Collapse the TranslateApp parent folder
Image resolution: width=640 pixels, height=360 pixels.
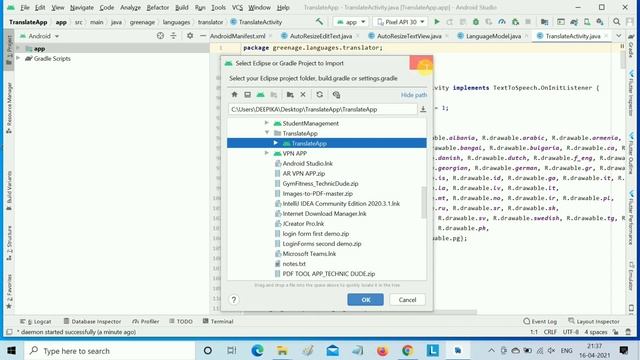(267, 133)
